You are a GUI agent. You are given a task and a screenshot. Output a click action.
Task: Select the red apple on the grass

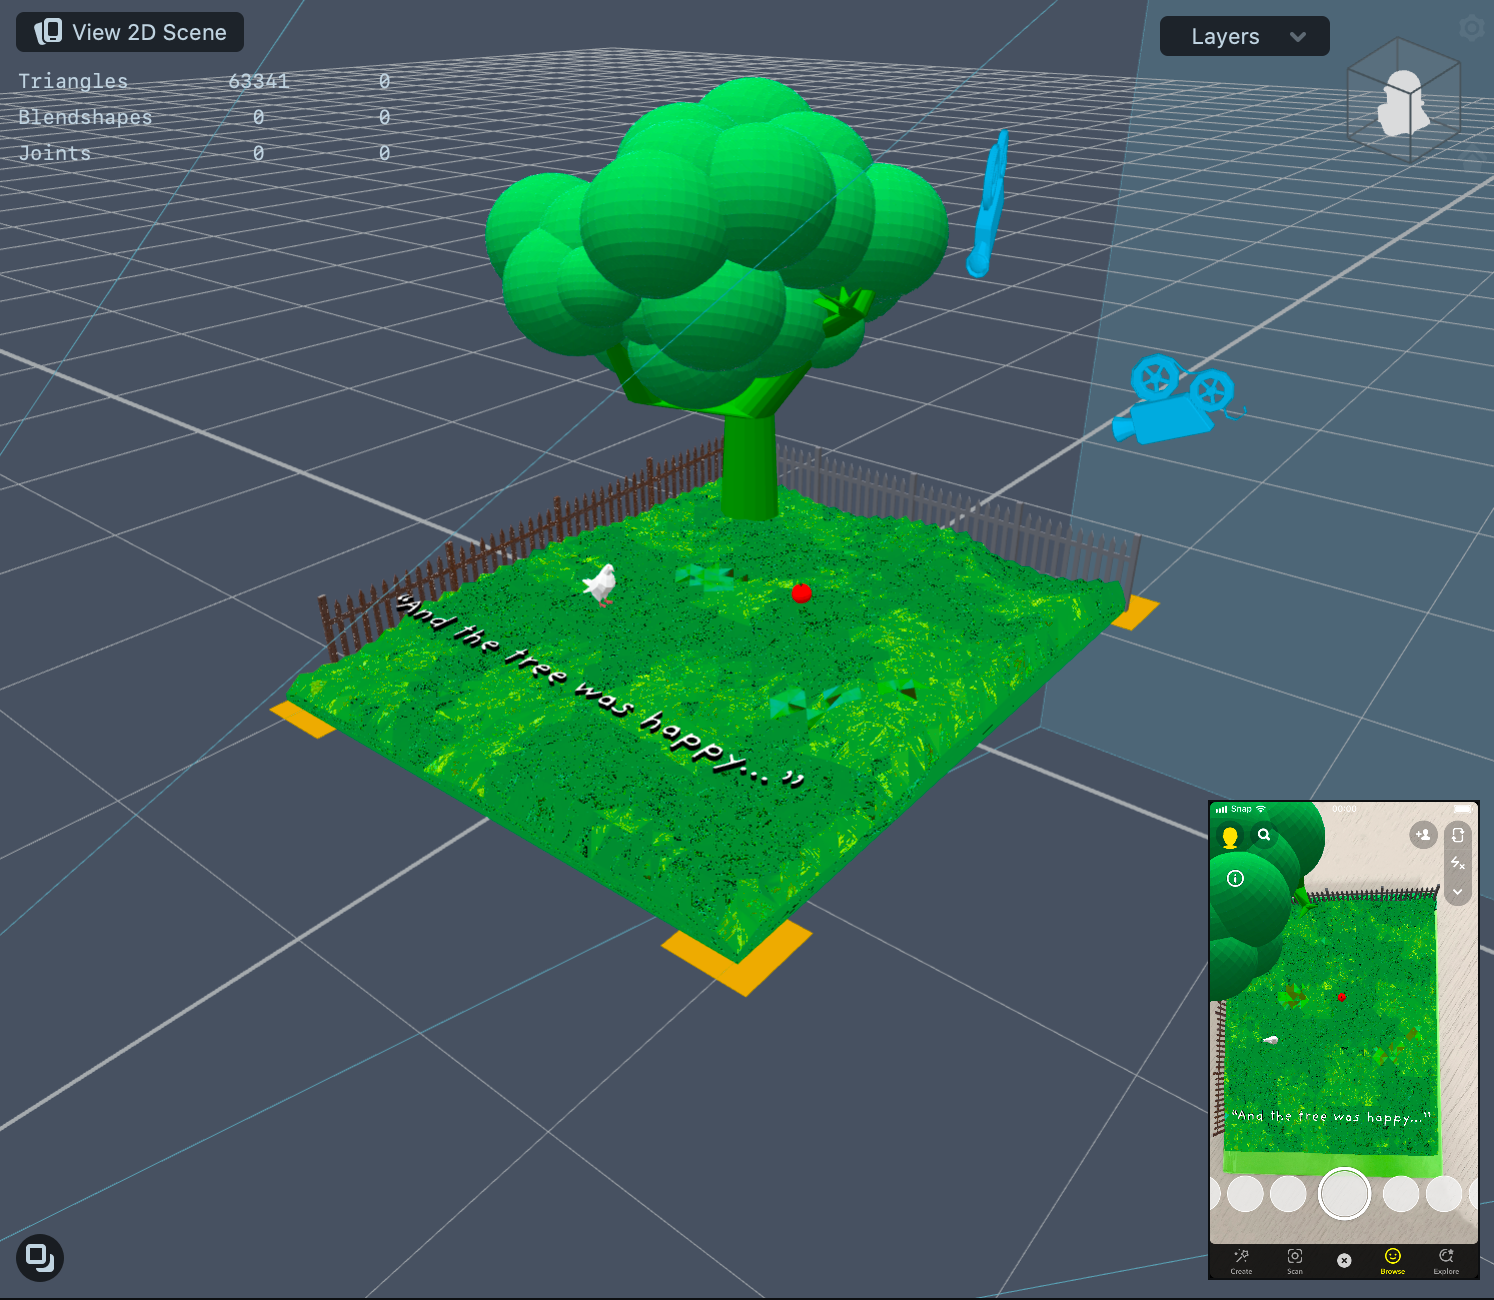pyautogui.click(x=801, y=593)
